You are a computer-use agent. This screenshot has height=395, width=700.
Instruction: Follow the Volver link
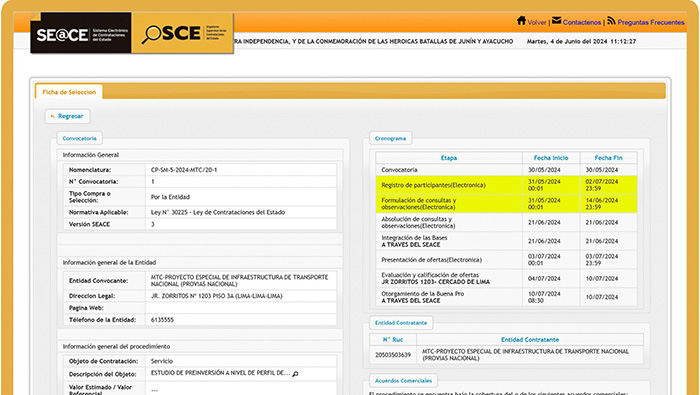(x=537, y=22)
